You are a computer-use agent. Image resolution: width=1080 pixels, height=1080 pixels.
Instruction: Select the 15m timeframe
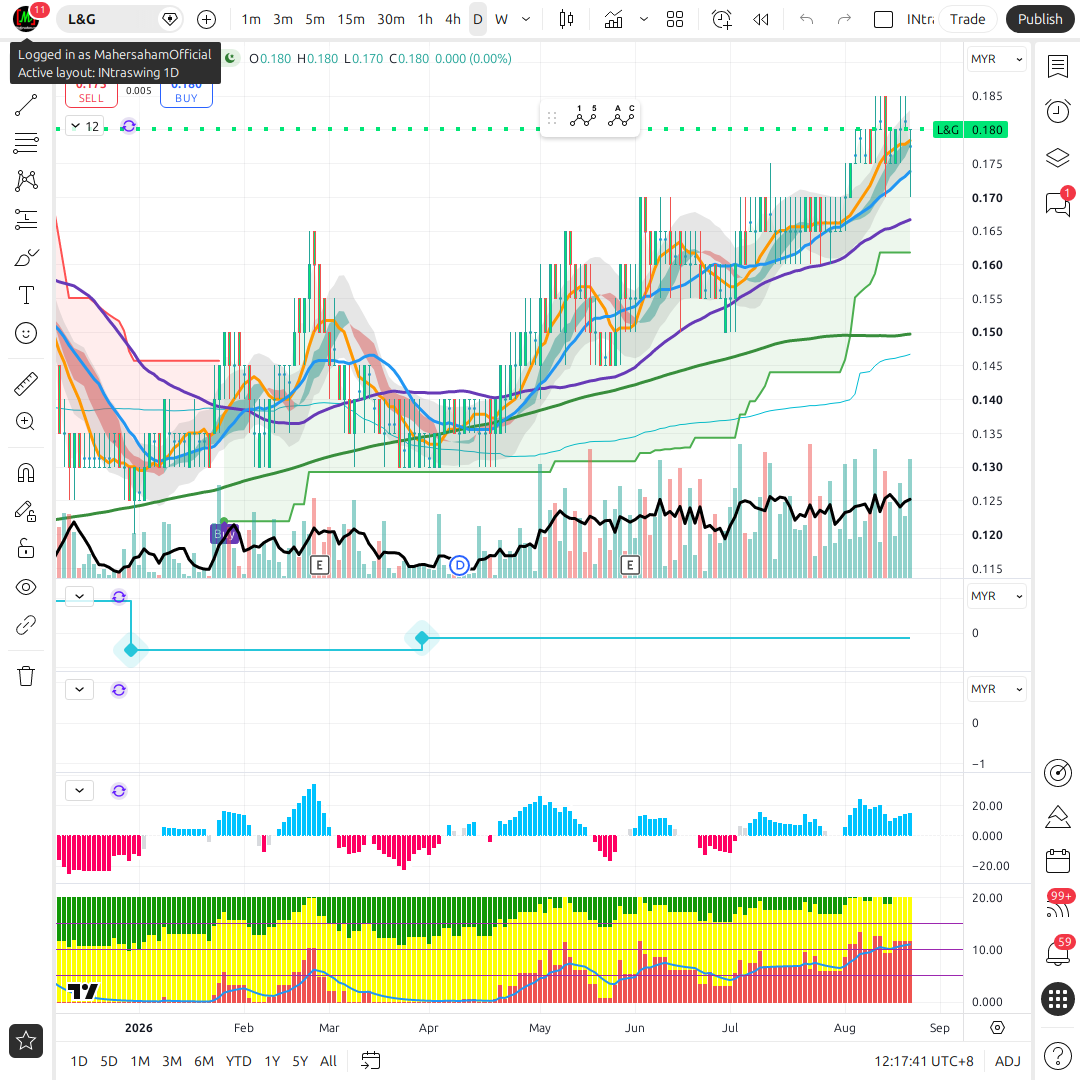click(351, 19)
